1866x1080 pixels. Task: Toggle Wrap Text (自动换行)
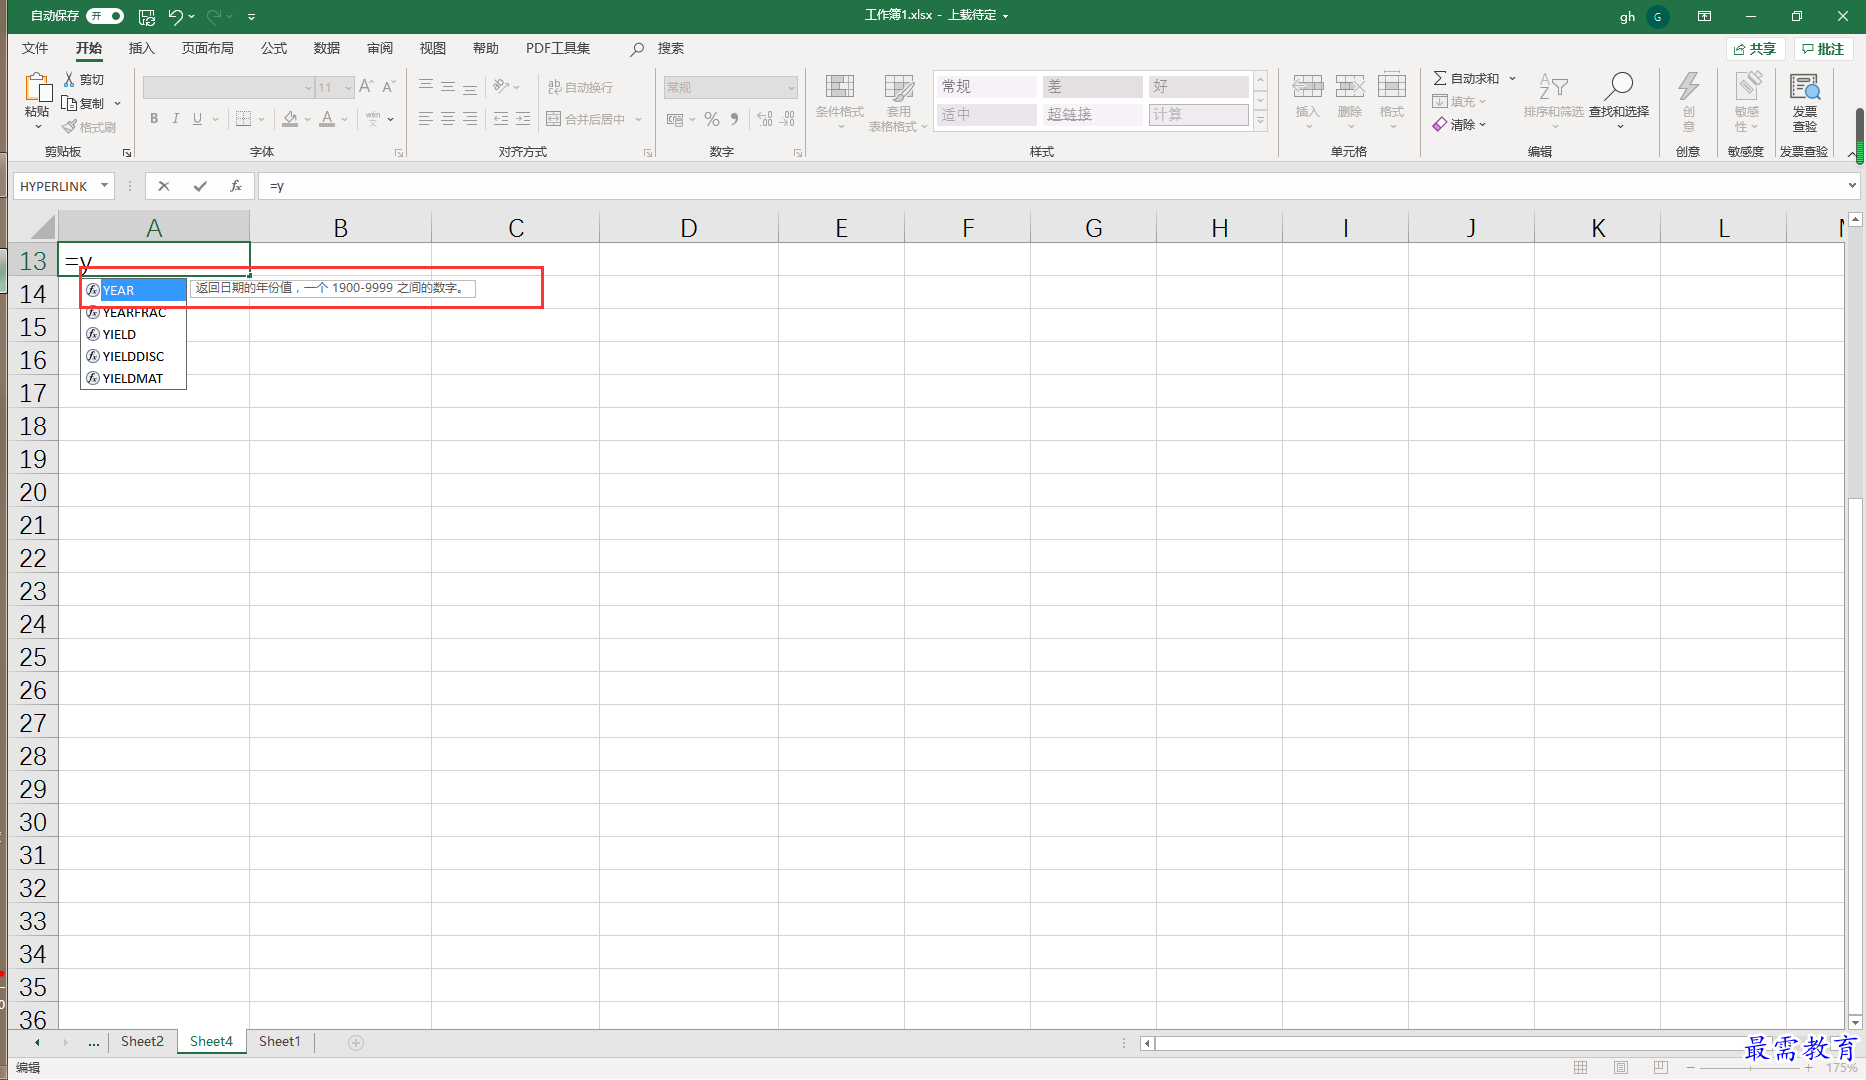click(580, 87)
